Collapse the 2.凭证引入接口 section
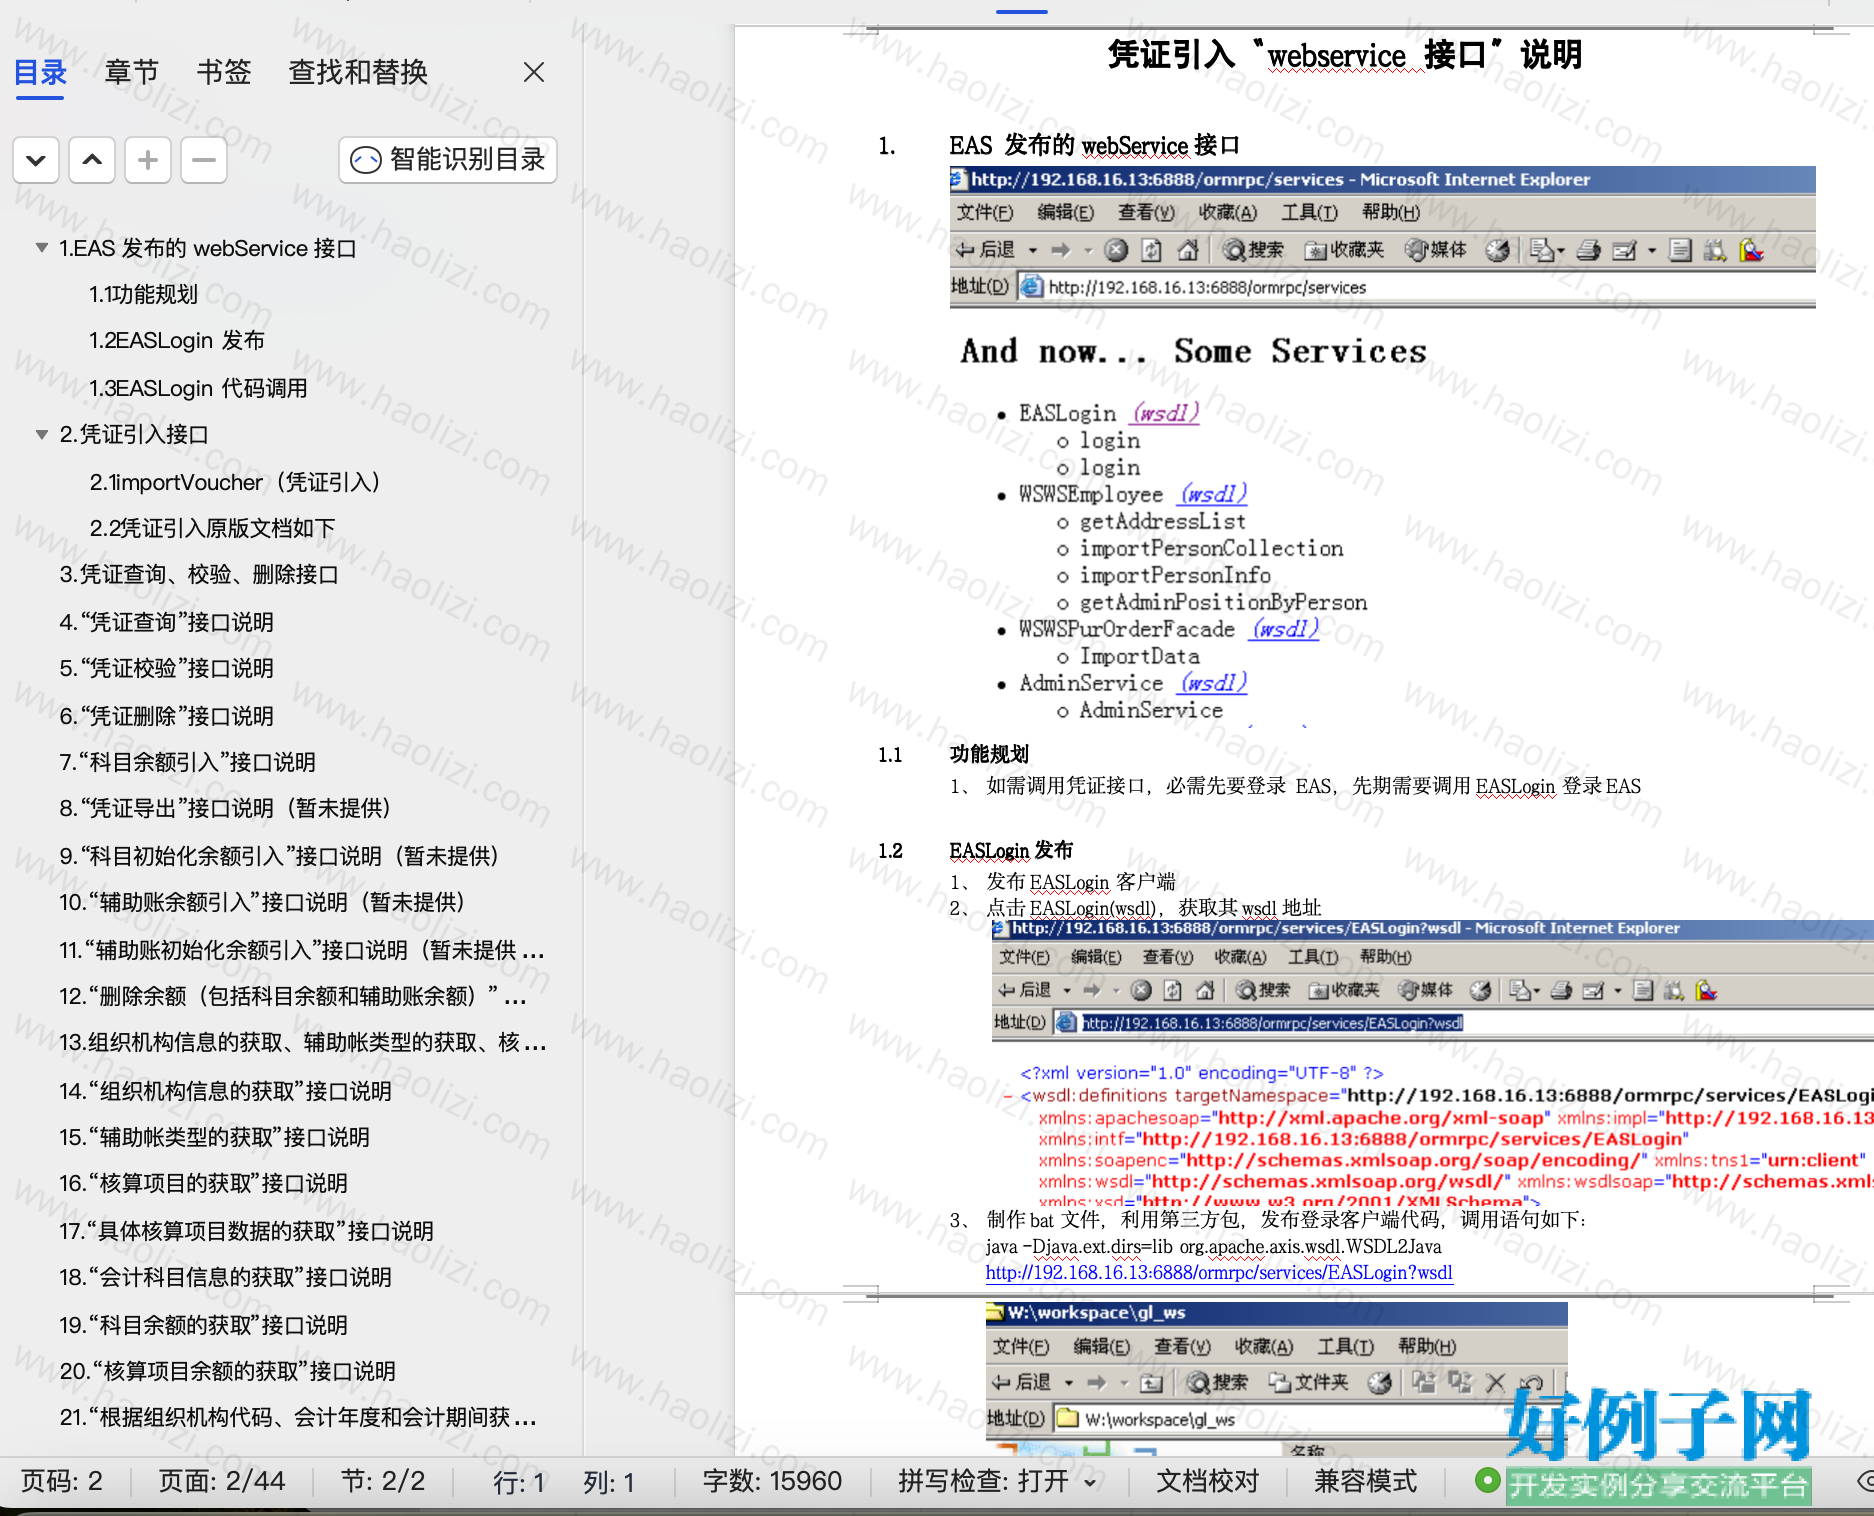Image resolution: width=1874 pixels, height=1516 pixels. [42, 434]
